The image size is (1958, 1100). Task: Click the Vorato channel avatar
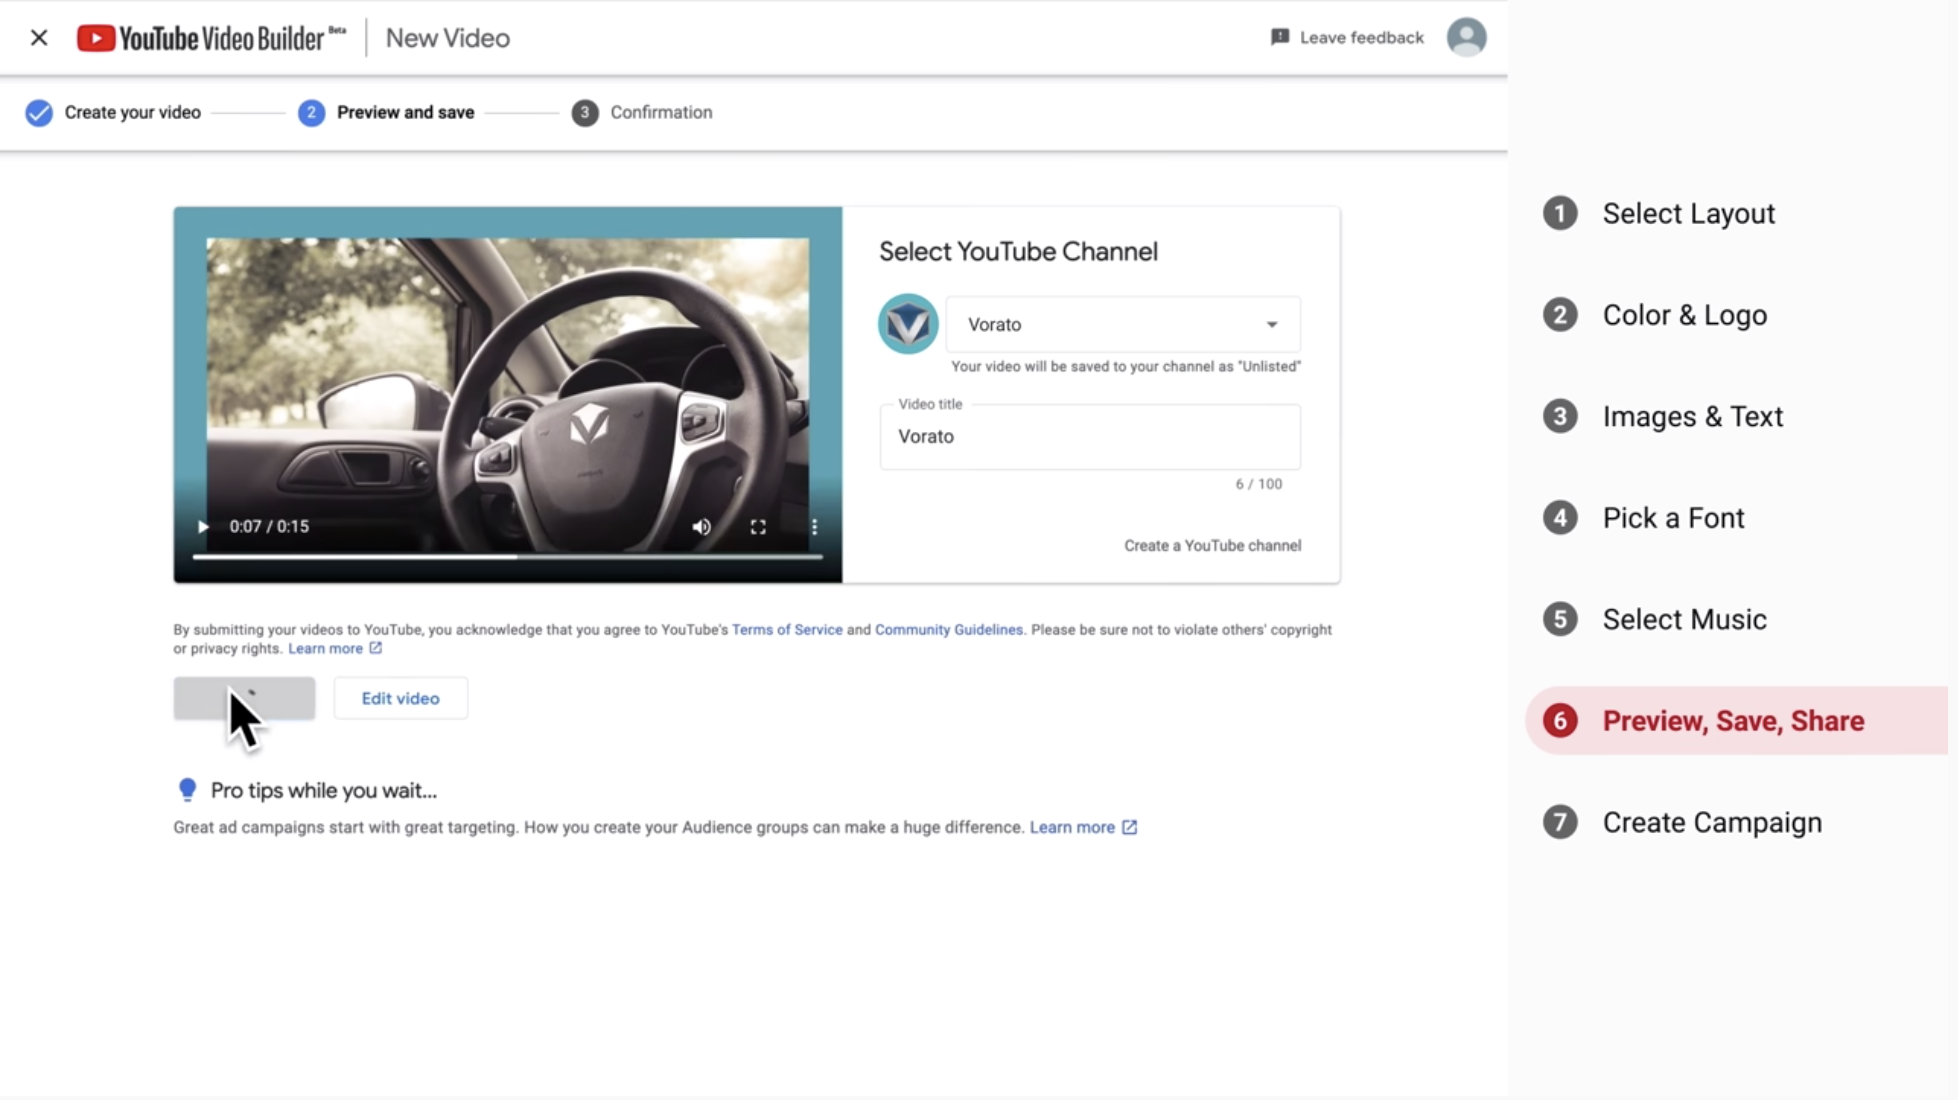tap(908, 324)
